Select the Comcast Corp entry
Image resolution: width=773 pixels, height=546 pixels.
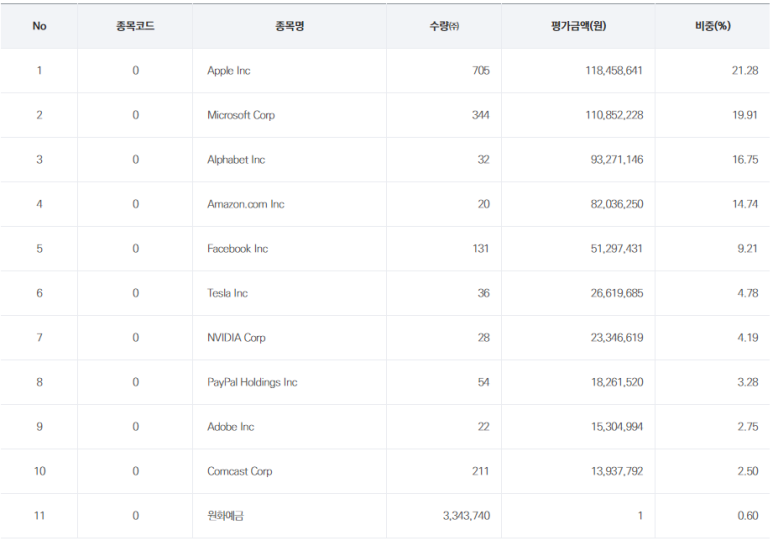pyautogui.click(x=240, y=471)
